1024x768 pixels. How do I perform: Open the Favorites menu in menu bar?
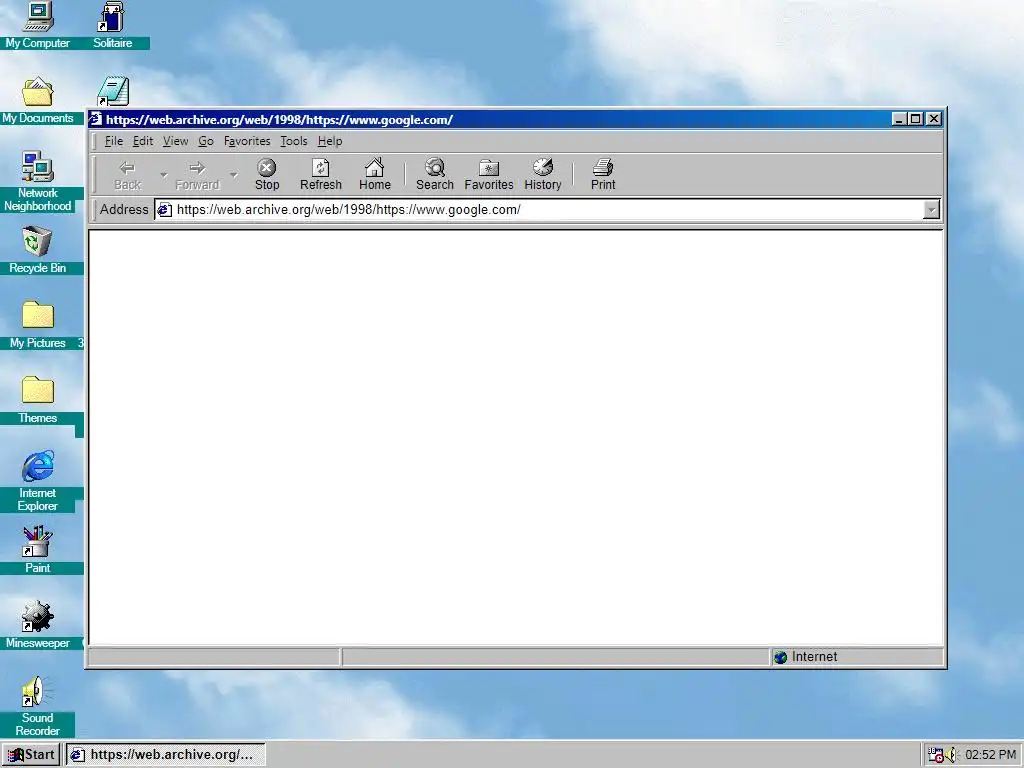pyautogui.click(x=247, y=141)
